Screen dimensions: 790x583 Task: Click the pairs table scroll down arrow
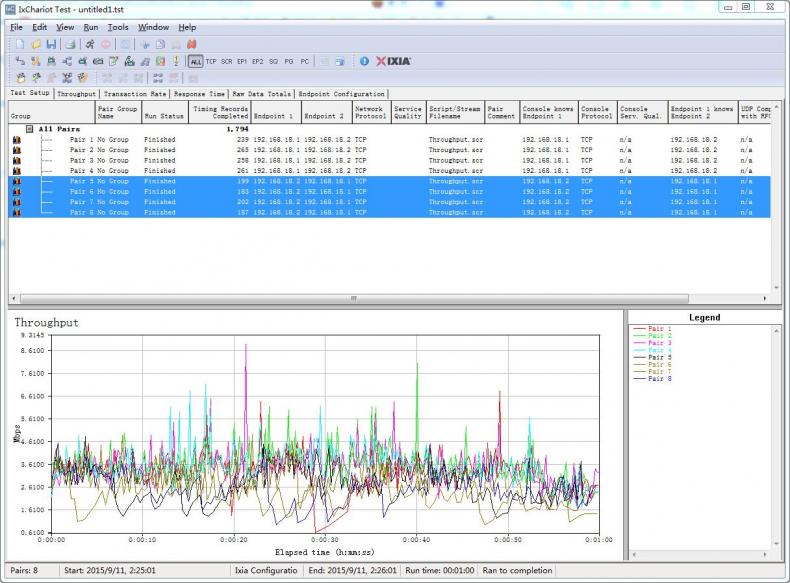tap(776, 288)
